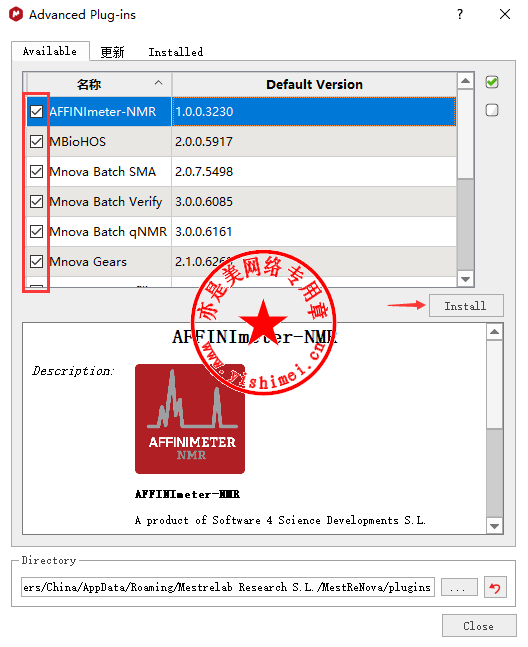Toggle the Mnova Gears checkbox
The height and width of the screenshot is (647, 528).
[x=36, y=262]
